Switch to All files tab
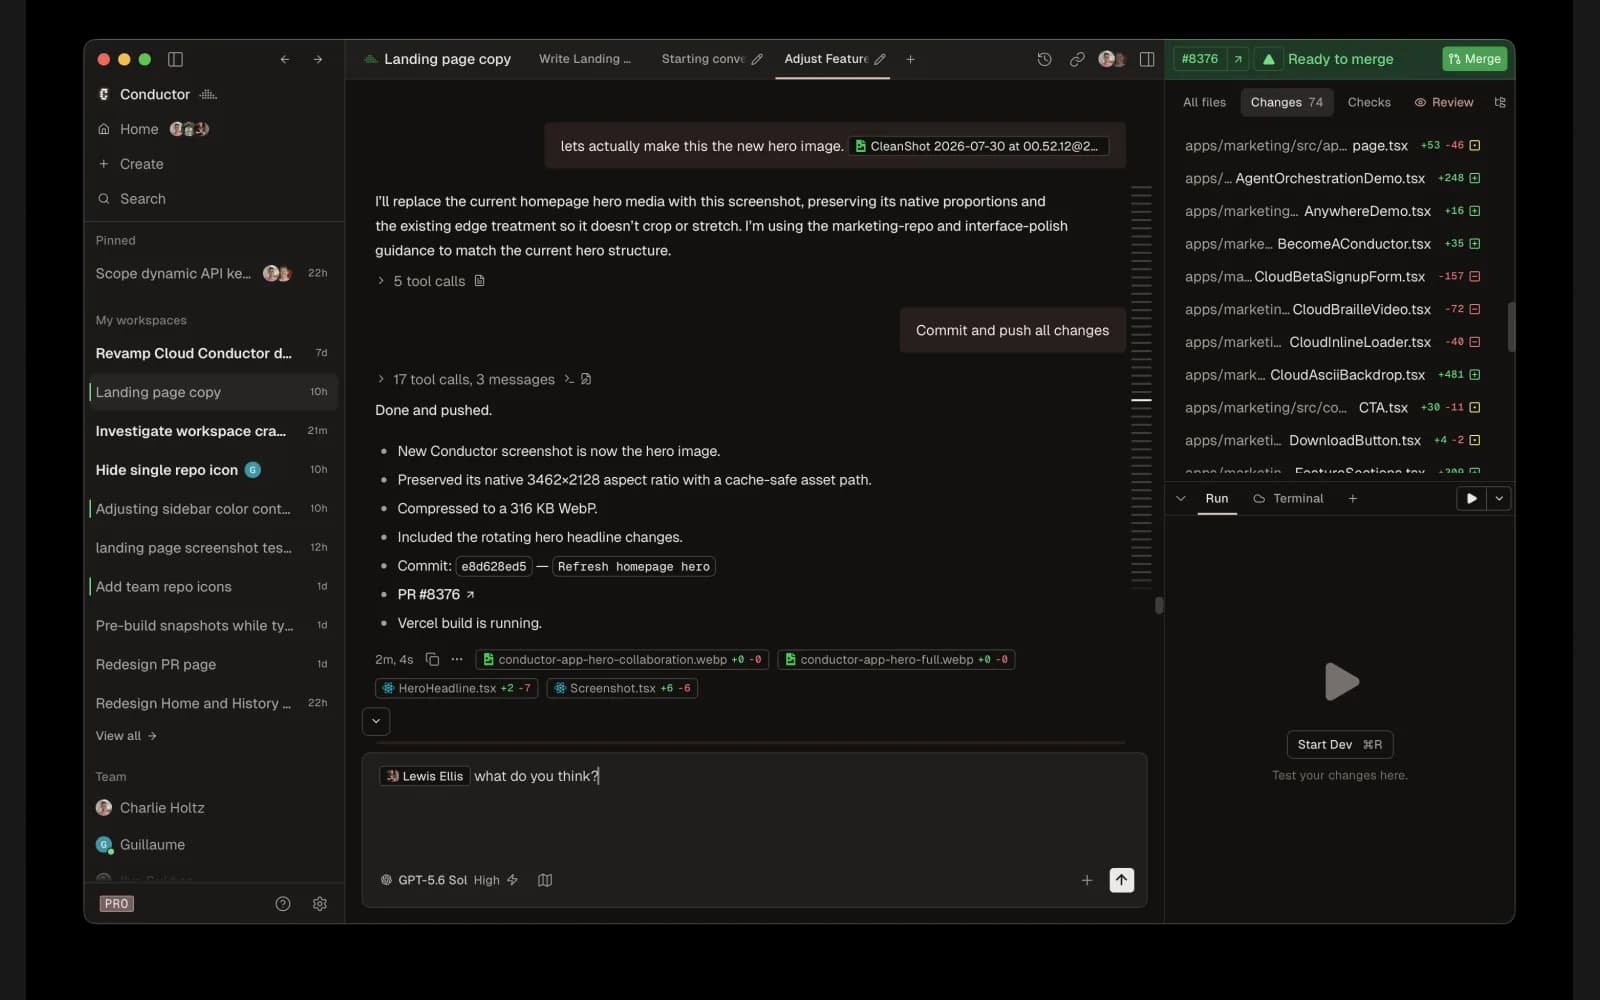 [1204, 102]
